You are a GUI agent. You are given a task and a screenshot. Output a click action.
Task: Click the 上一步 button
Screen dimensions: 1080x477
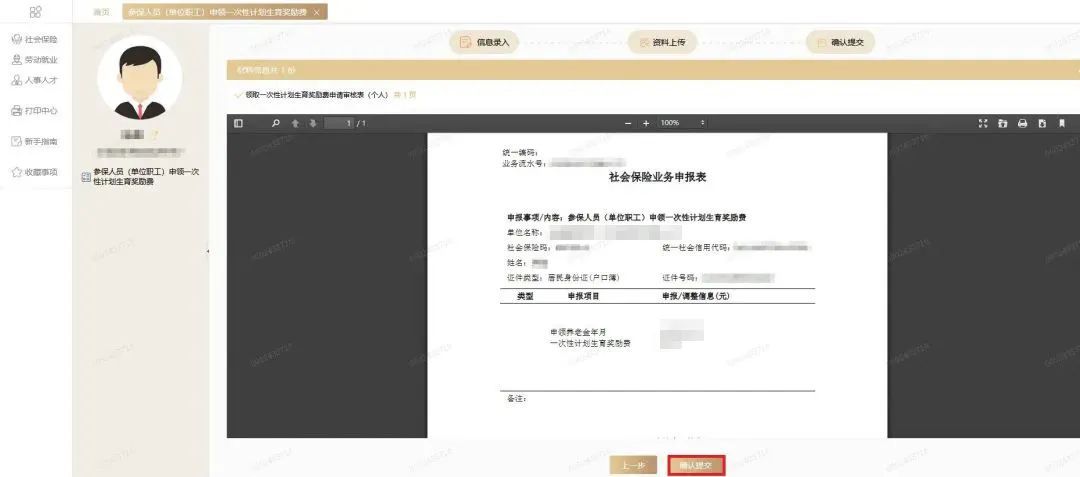tap(634, 465)
